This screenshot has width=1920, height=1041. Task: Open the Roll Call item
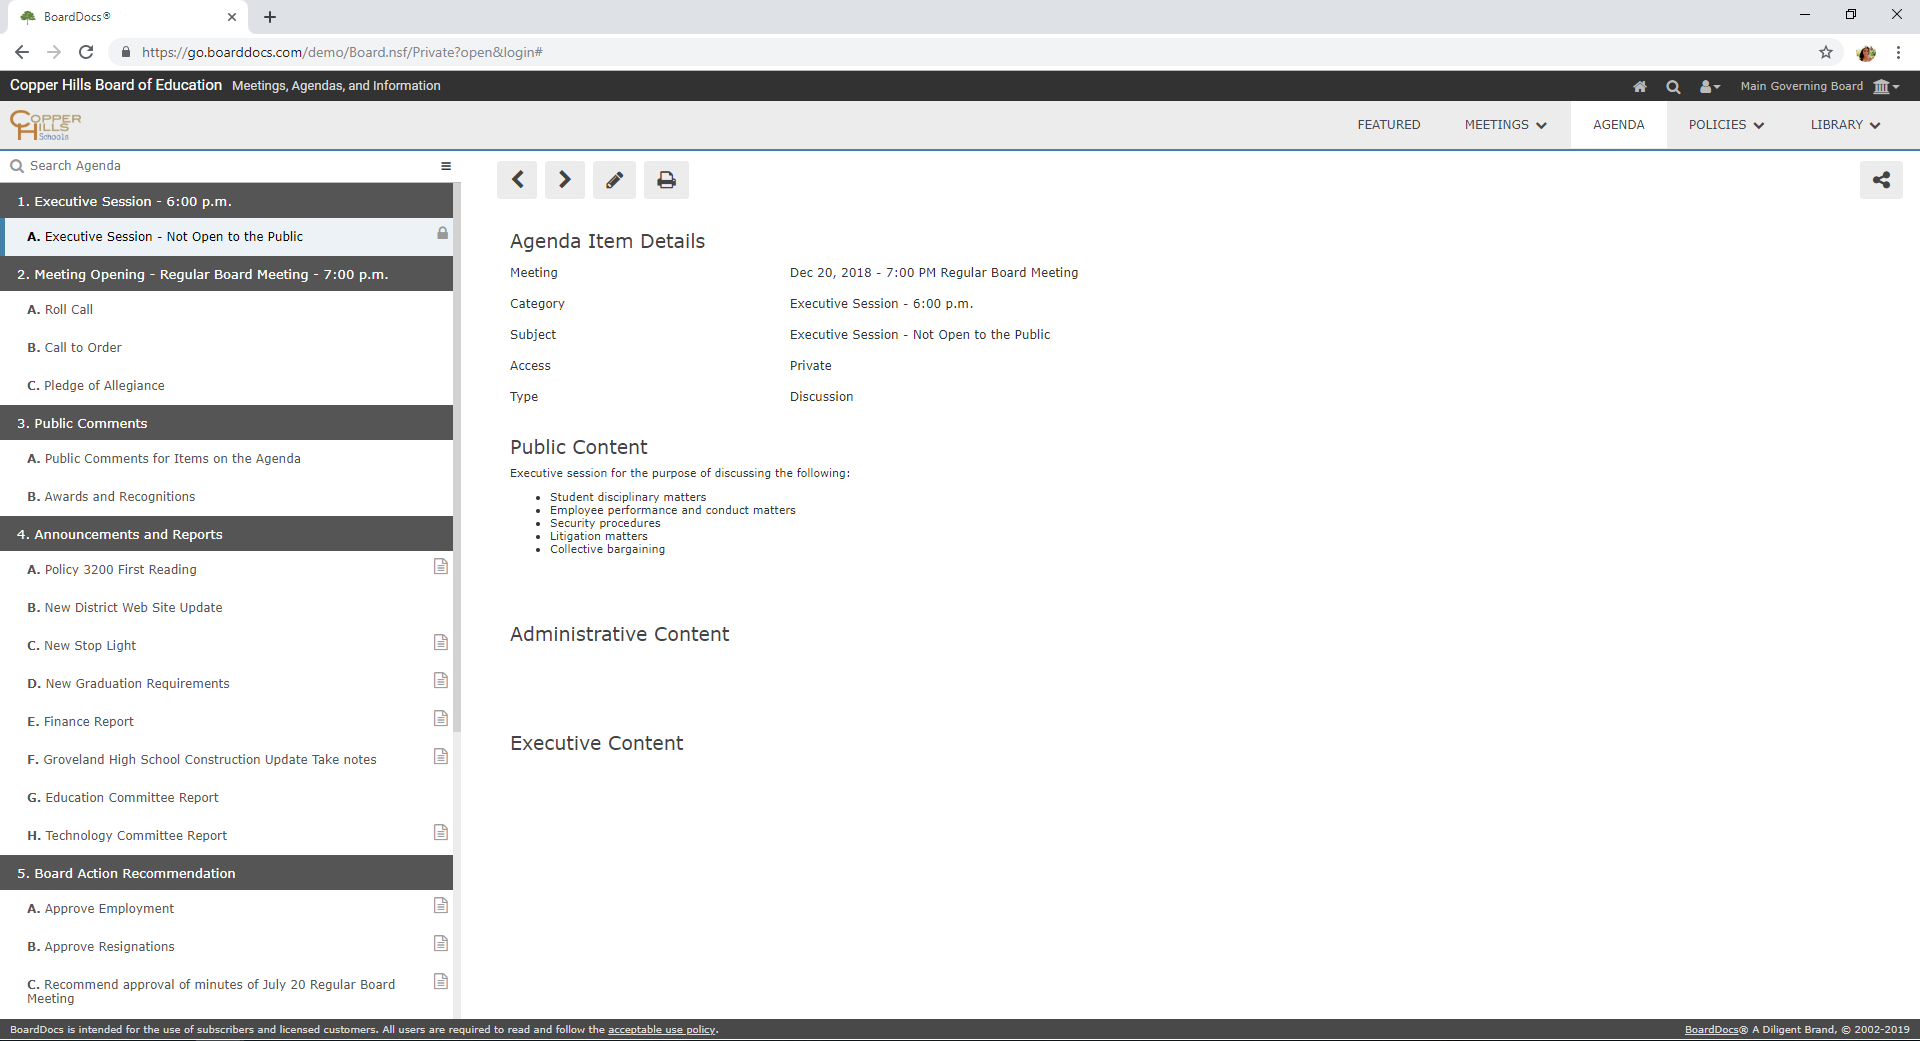(226, 310)
